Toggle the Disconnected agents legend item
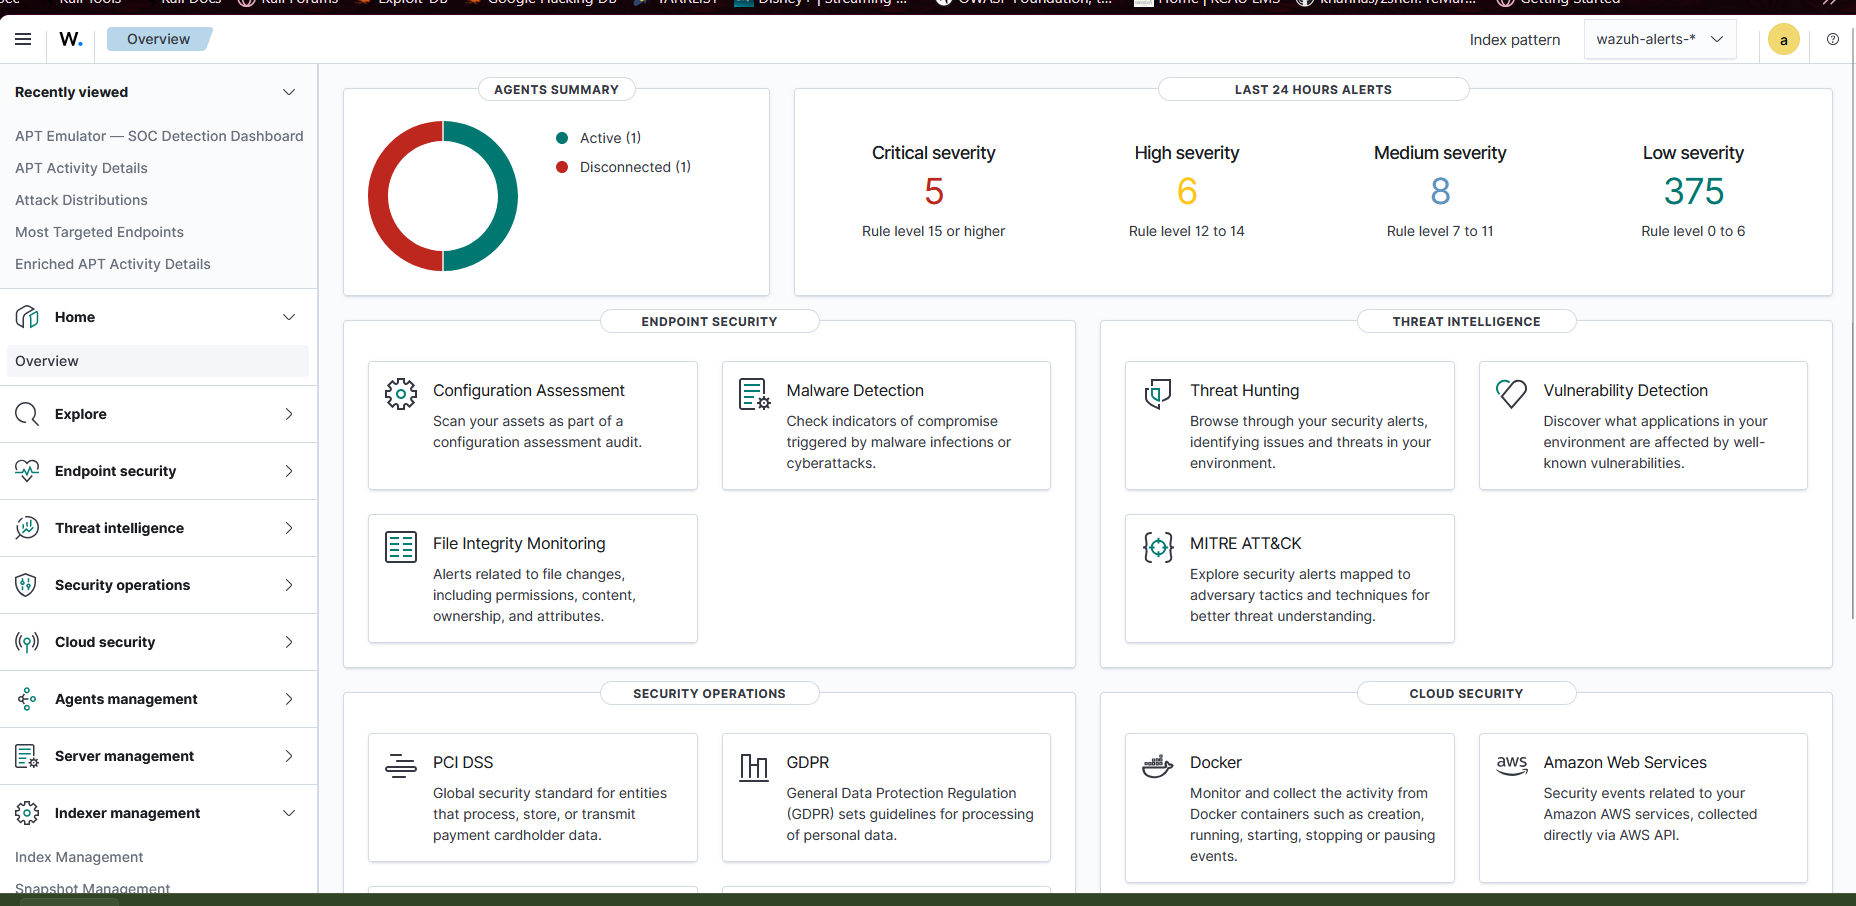 coord(624,167)
